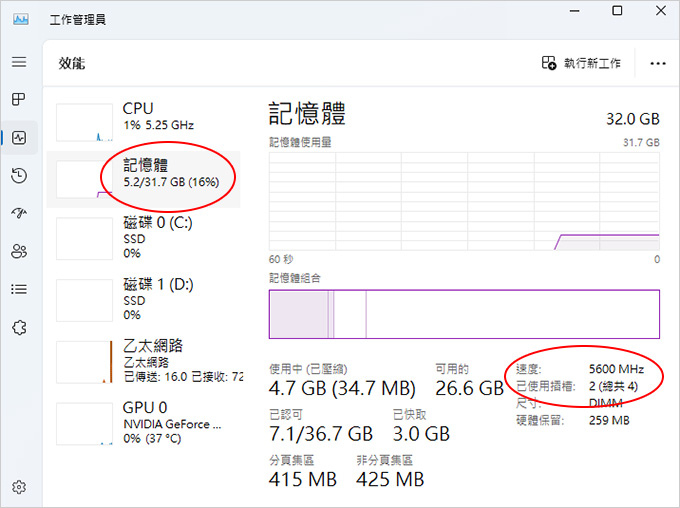Click the 記憶體使用量 graph area
680x508 pixels.
[x=464, y=201]
